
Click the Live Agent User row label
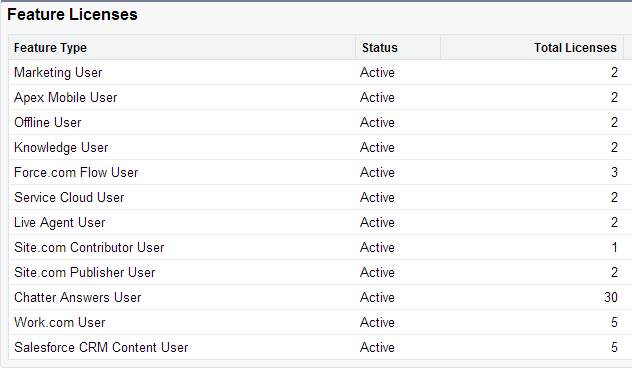(x=60, y=222)
